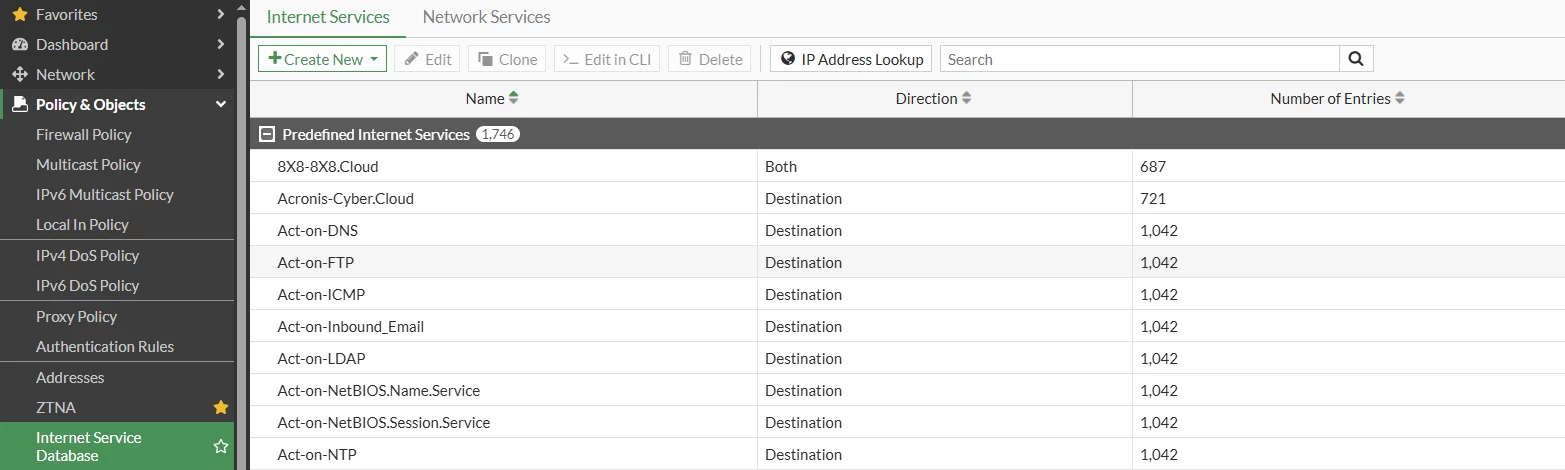Click the Edit button
This screenshot has width=1565, height=470.
tap(427, 59)
